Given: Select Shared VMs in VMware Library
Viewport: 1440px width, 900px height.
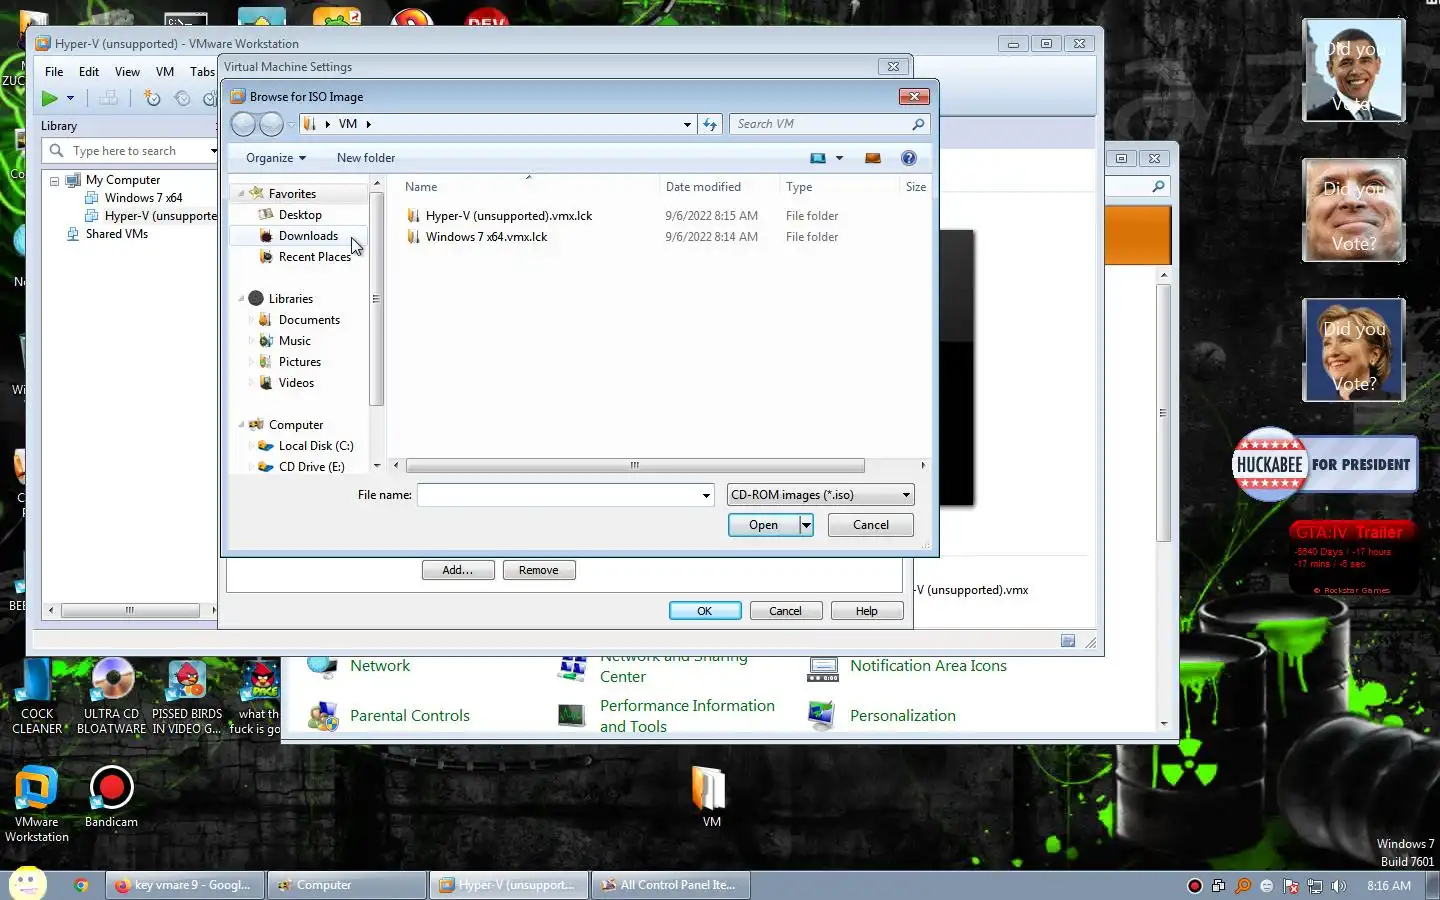Looking at the screenshot, I should pos(116,234).
